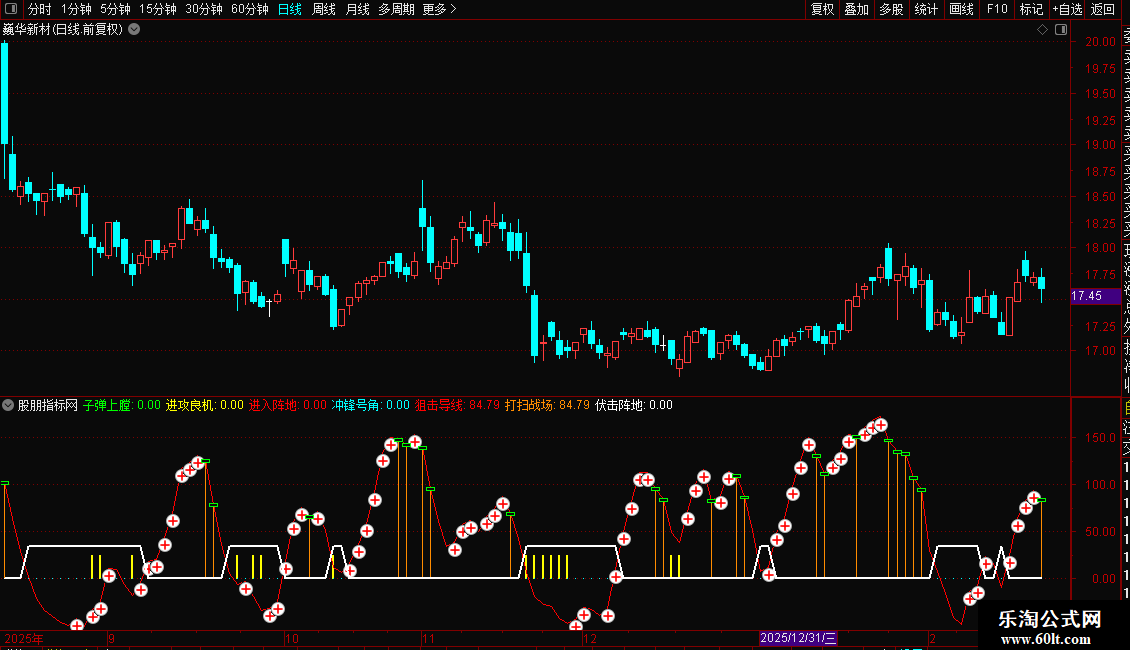
Task: Click the diamond icon in main chart
Action: 1042,30
